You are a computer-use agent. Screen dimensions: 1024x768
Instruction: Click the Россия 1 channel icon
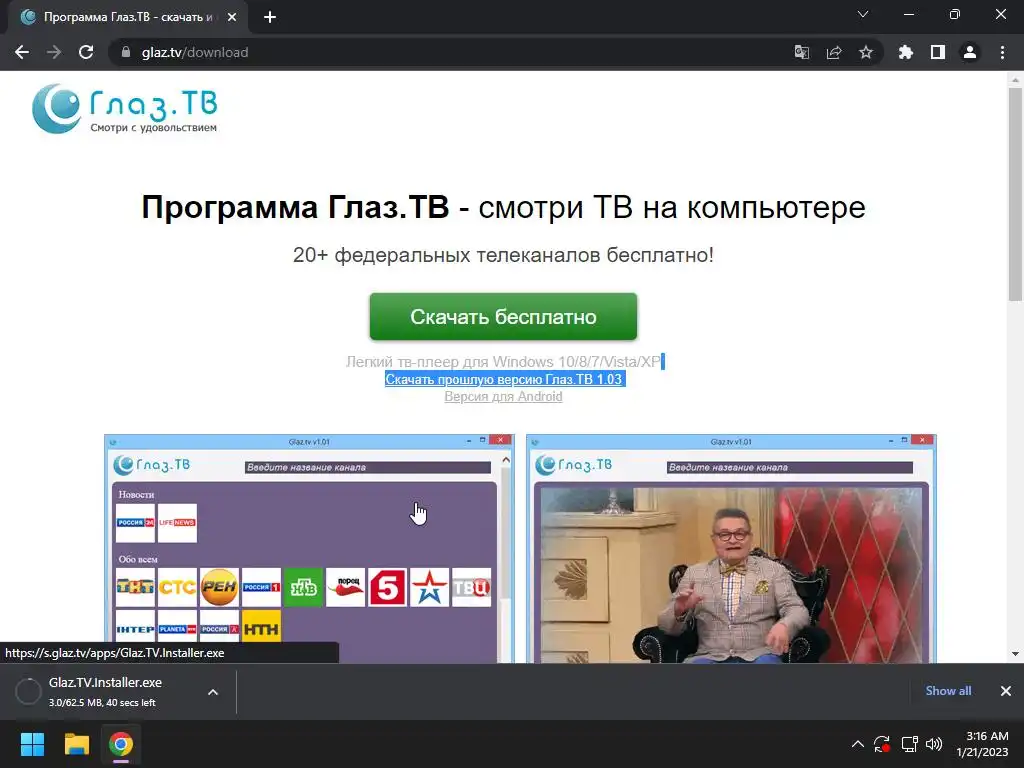coord(261,587)
